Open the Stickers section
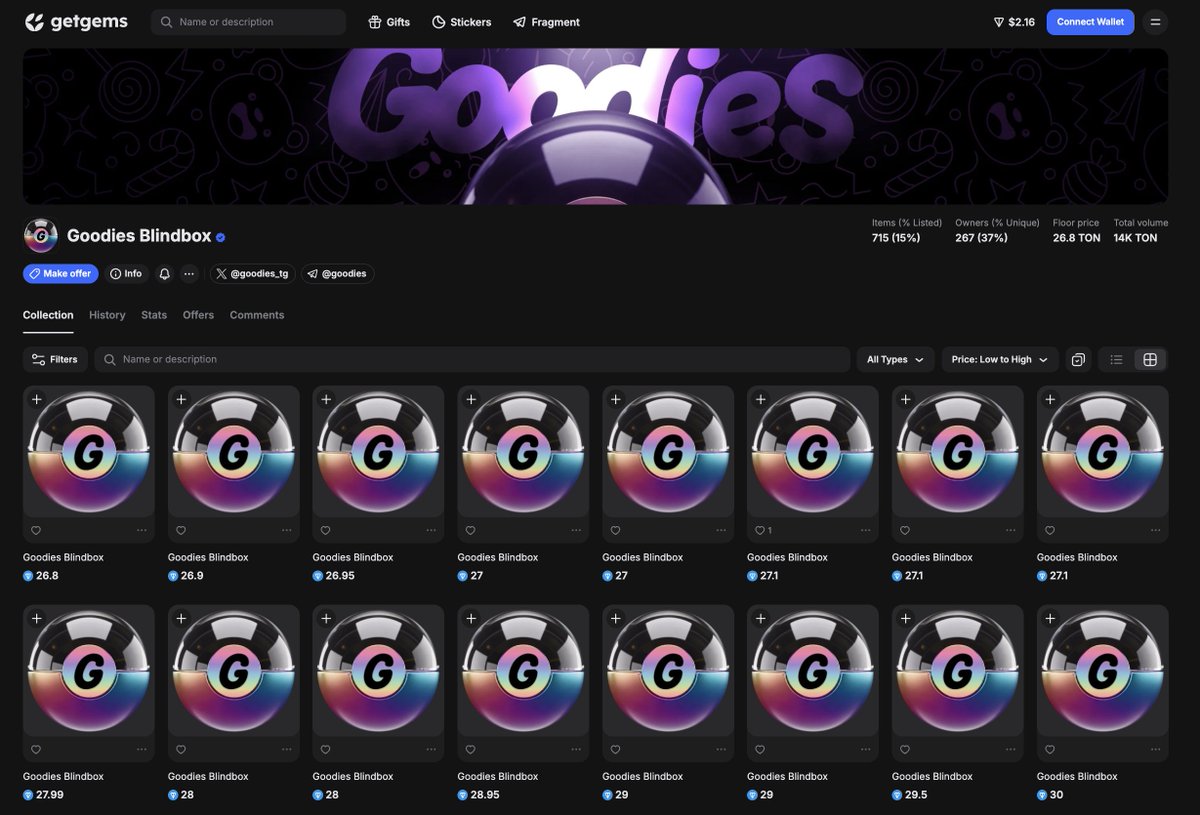The height and width of the screenshot is (815, 1200). [461, 22]
